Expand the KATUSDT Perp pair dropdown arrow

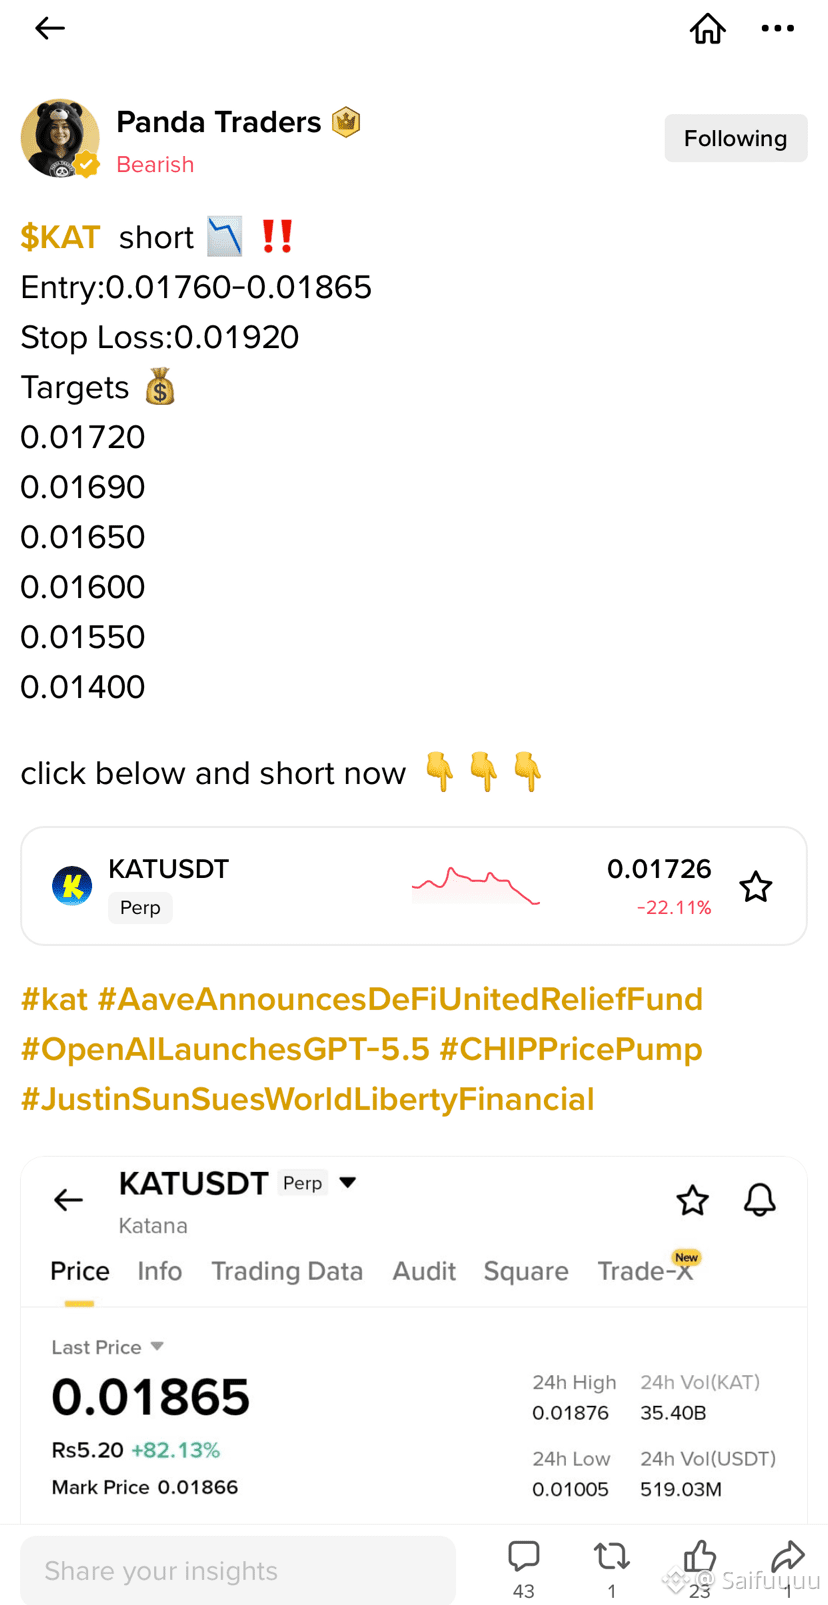point(348,1182)
